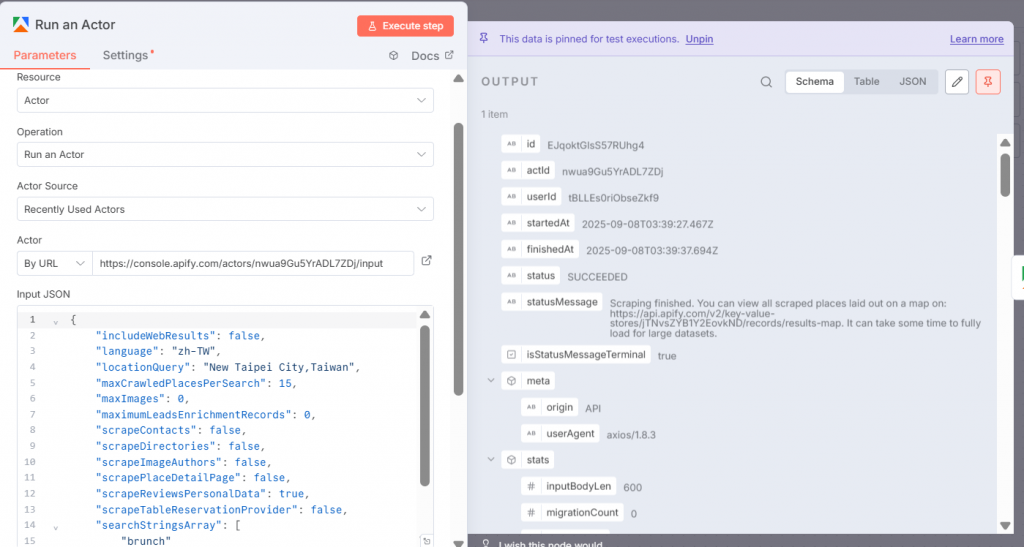Open the Actor Source dropdown
The image size is (1024, 547).
(225, 210)
